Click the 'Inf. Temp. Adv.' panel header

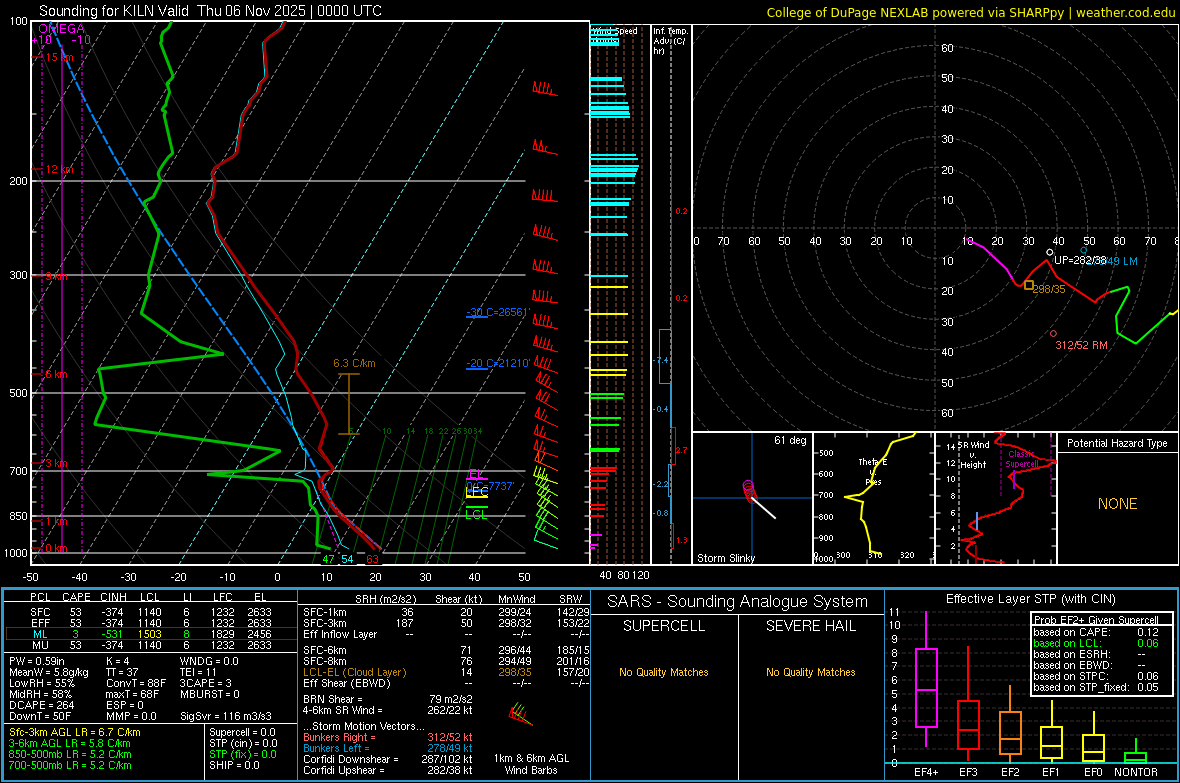click(670, 41)
